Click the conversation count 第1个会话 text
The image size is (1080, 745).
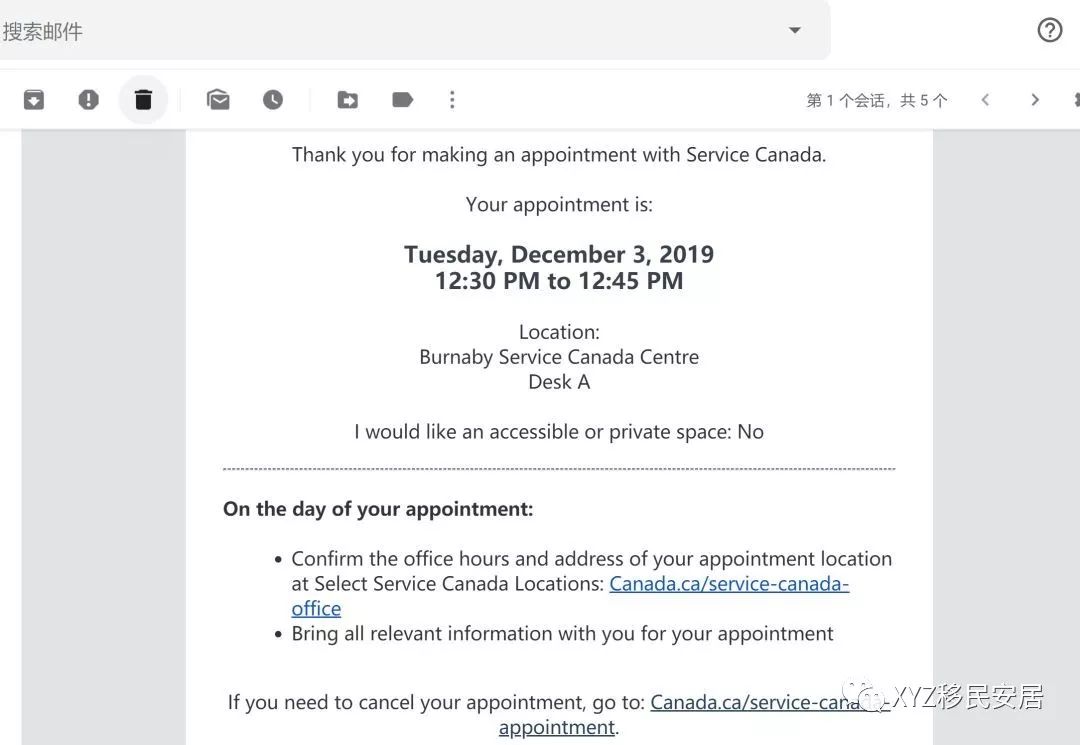[x=877, y=101]
